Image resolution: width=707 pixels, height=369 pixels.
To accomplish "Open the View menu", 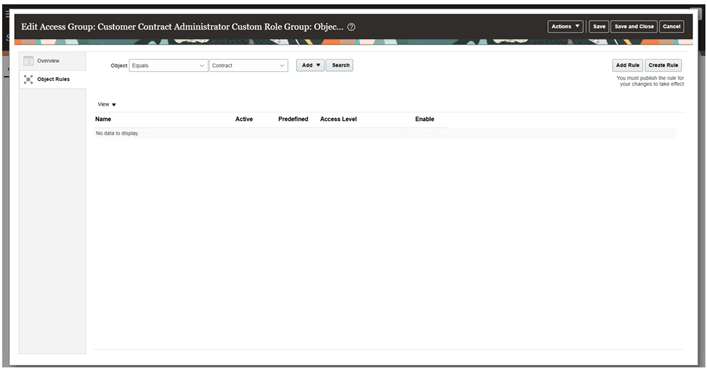I will tap(107, 104).
